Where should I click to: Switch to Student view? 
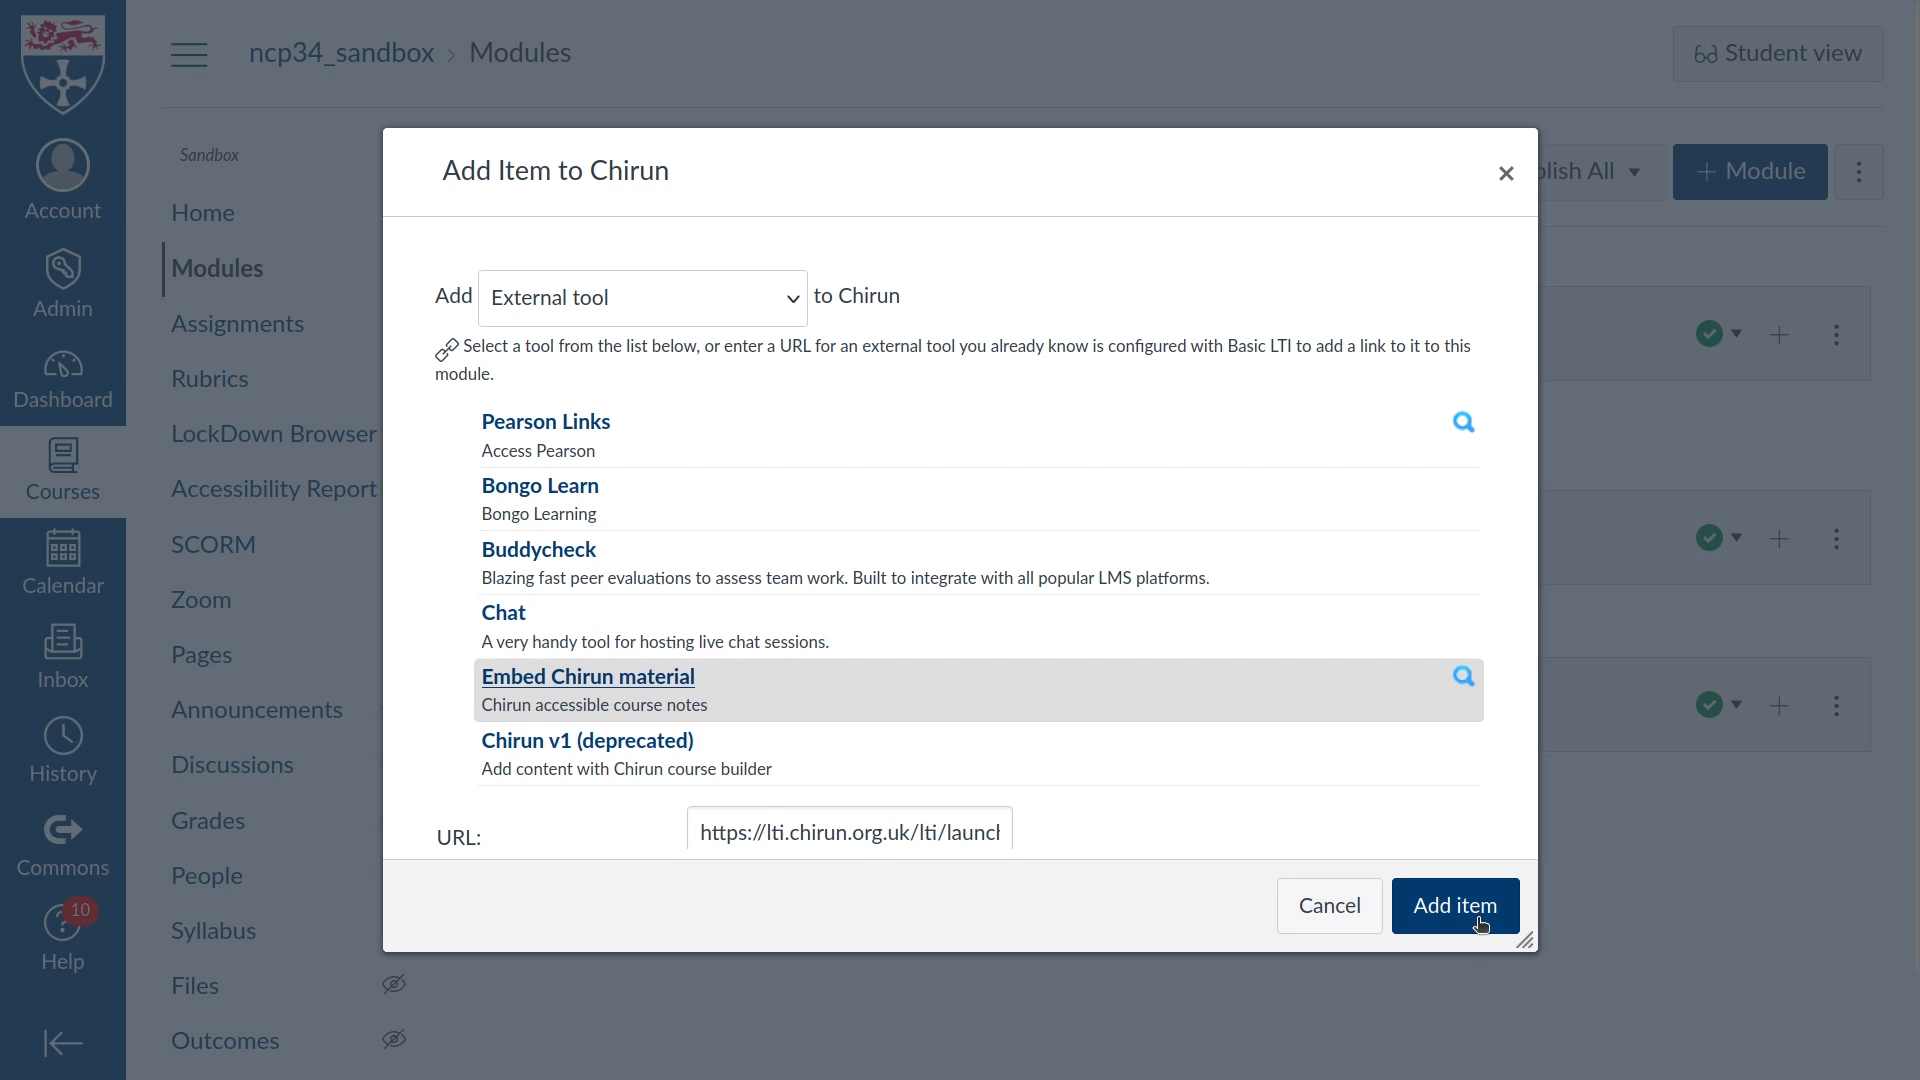1778,54
